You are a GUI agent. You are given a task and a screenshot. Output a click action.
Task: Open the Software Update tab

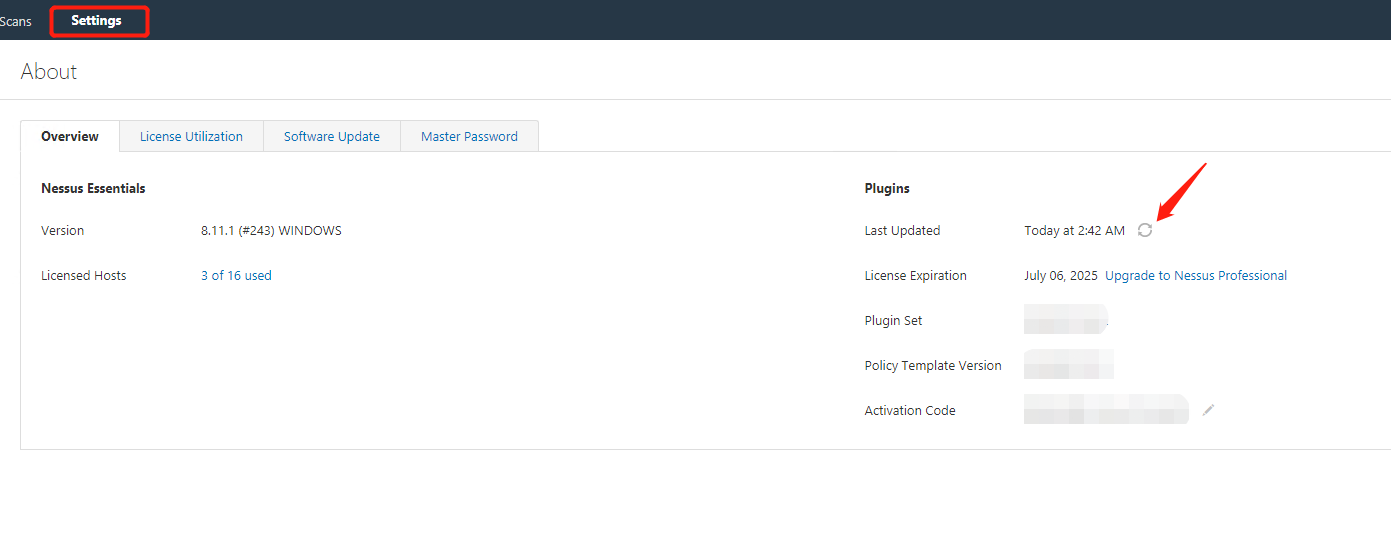pos(332,136)
